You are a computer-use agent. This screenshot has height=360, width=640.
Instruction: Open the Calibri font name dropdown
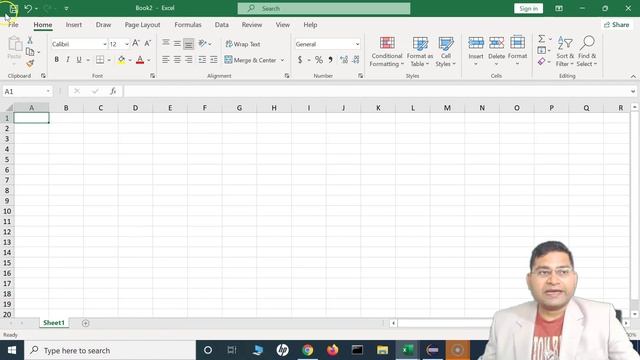click(x=104, y=44)
